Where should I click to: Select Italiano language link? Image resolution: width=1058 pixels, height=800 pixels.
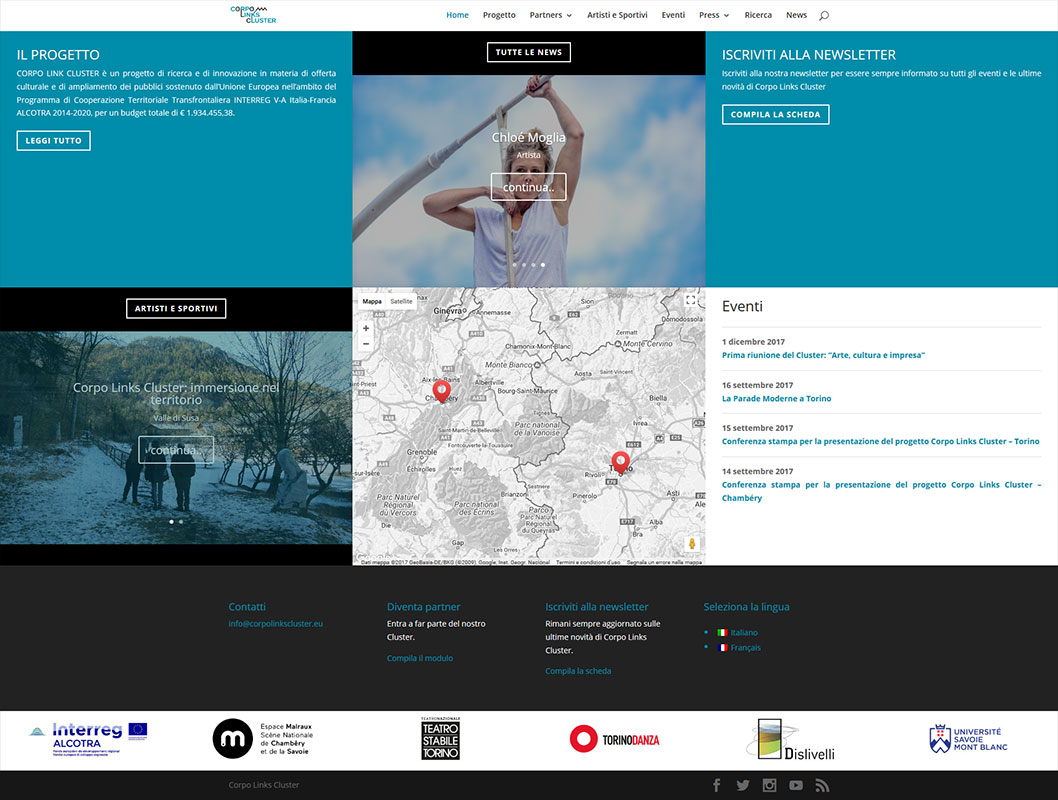[744, 633]
